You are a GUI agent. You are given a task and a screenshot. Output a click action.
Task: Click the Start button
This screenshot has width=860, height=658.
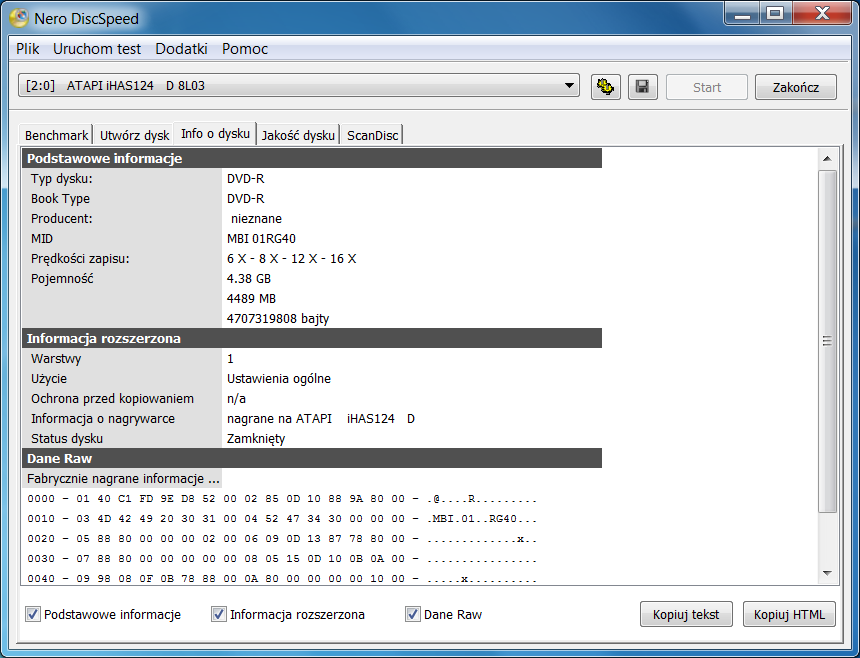click(706, 87)
